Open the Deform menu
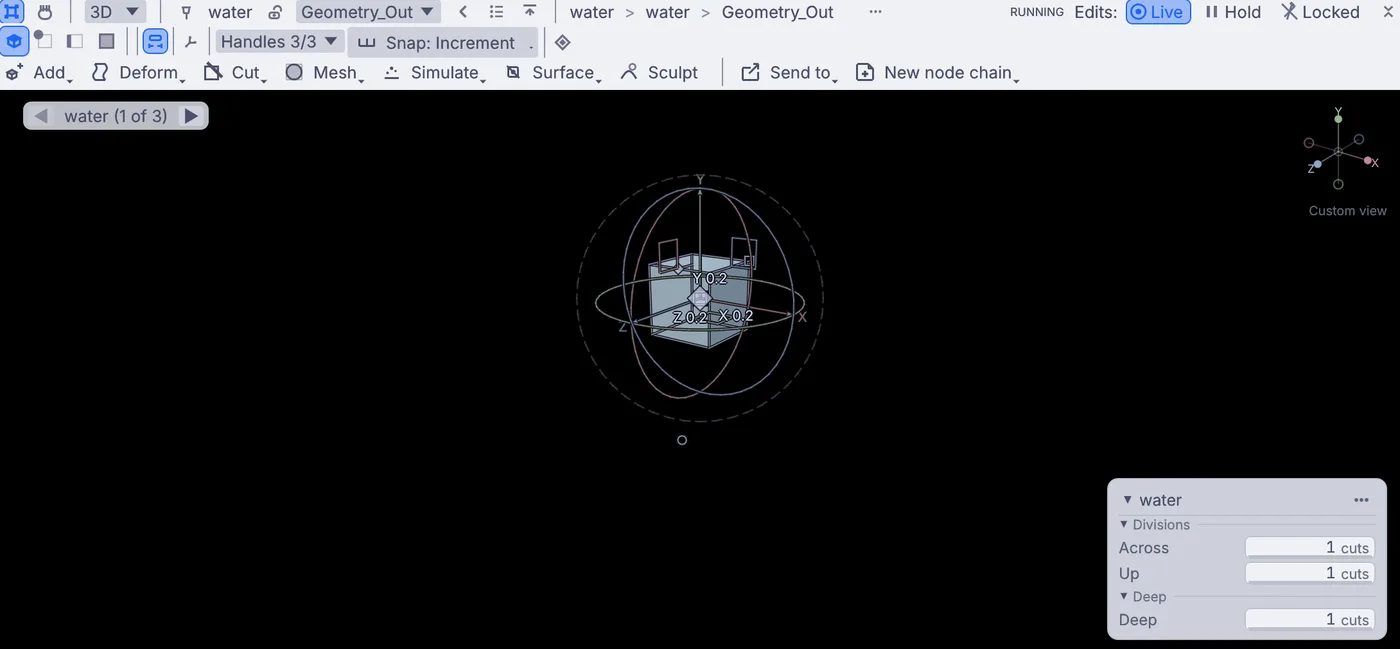This screenshot has width=1400, height=649. tap(136, 73)
